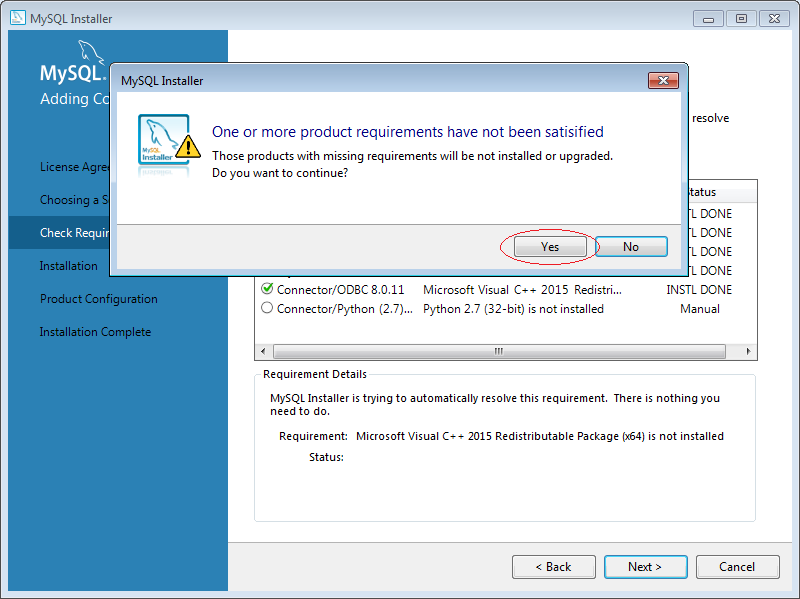Click 'Python 2.7 (32-bit) is not installed' text

(513, 309)
